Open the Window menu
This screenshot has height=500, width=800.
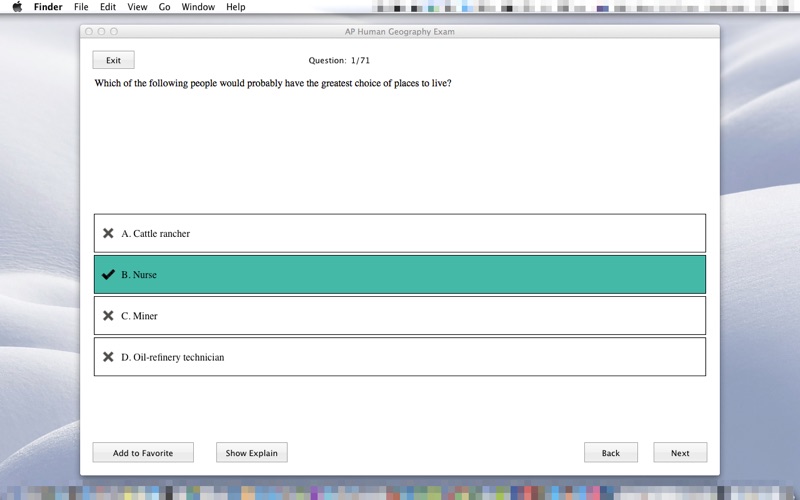[x=198, y=7]
